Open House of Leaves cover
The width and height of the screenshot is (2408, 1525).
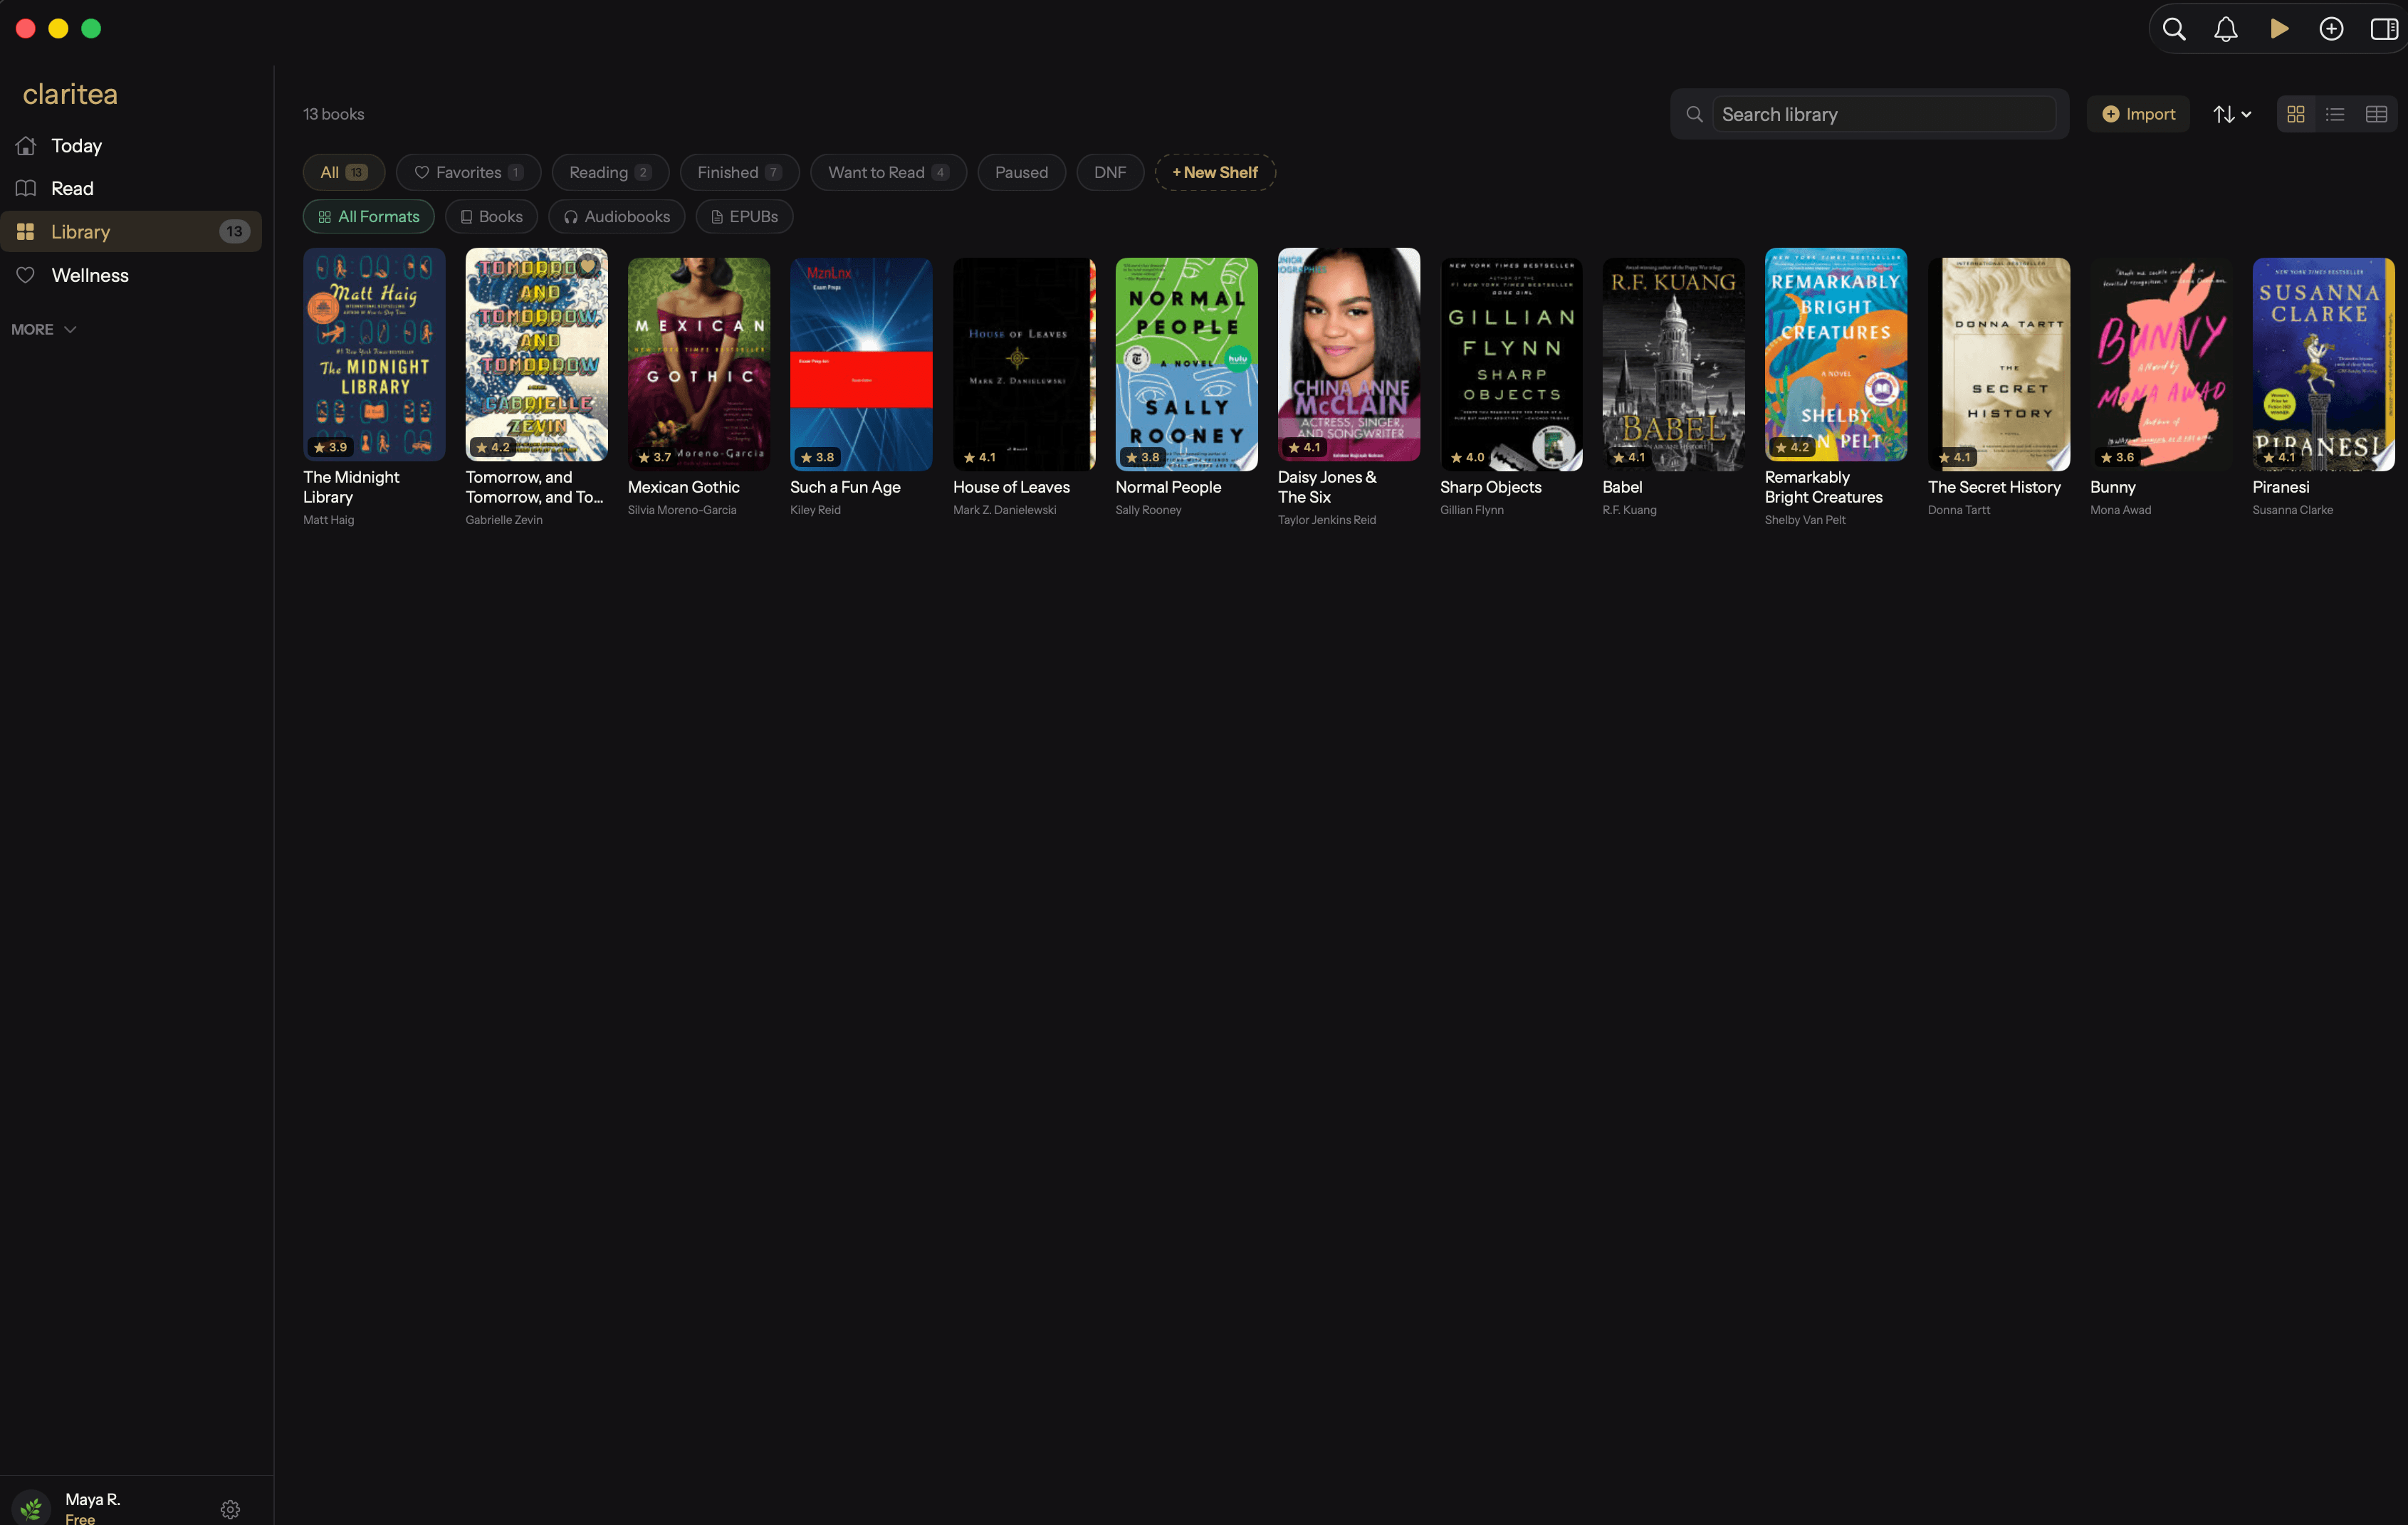[x=1024, y=365]
